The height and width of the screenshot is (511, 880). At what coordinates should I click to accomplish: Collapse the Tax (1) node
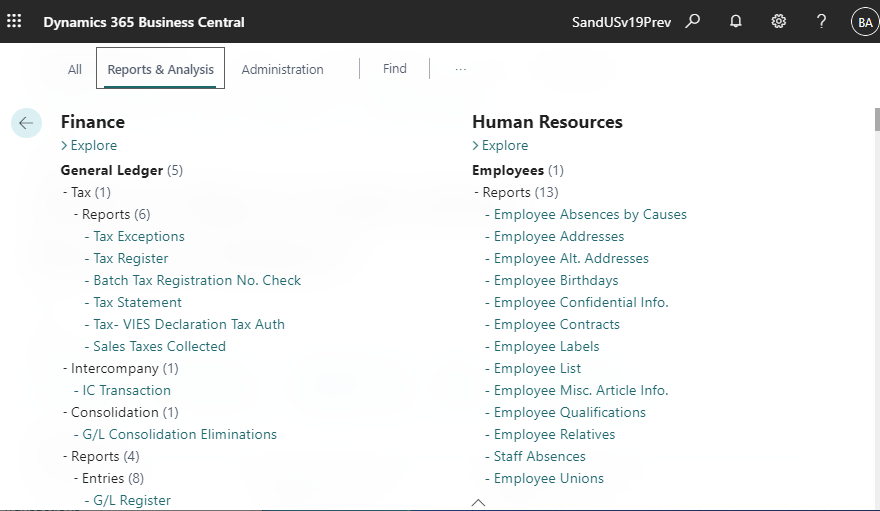[x=87, y=192]
